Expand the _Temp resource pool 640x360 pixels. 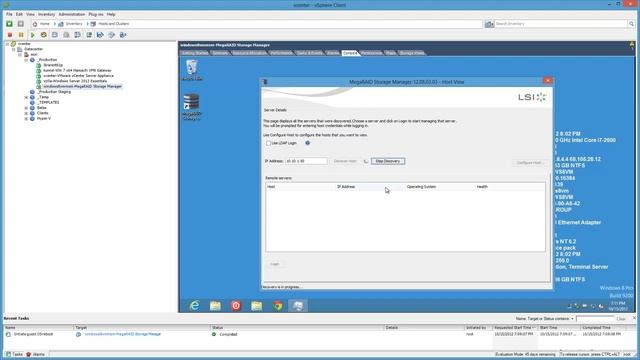tap(27, 97)
